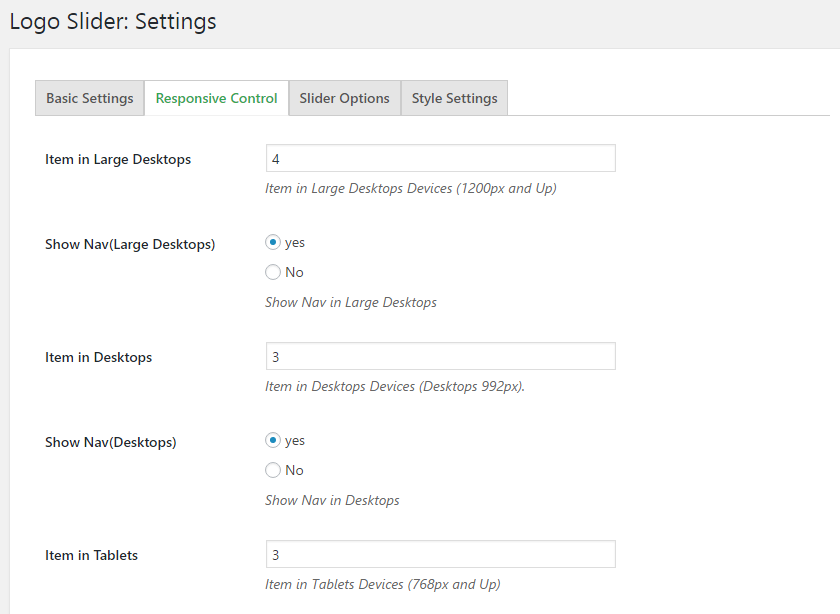Click the 'Item in Large Desktops' label
The height and width of the screenshot is (614, 840).
click(118, 160)
